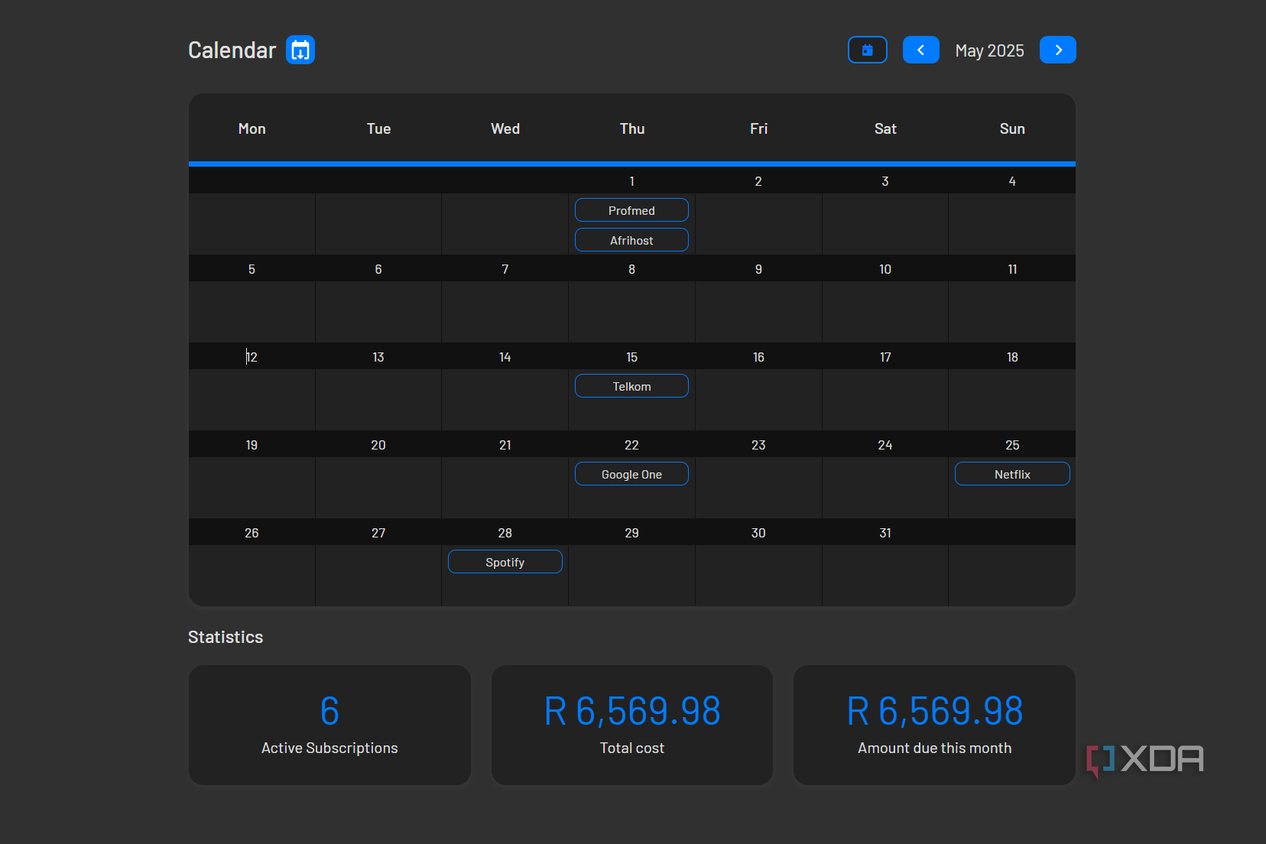This screenshot has width=1266, height=844.
Task: Select day 28 date number
Action: (505, 533)
